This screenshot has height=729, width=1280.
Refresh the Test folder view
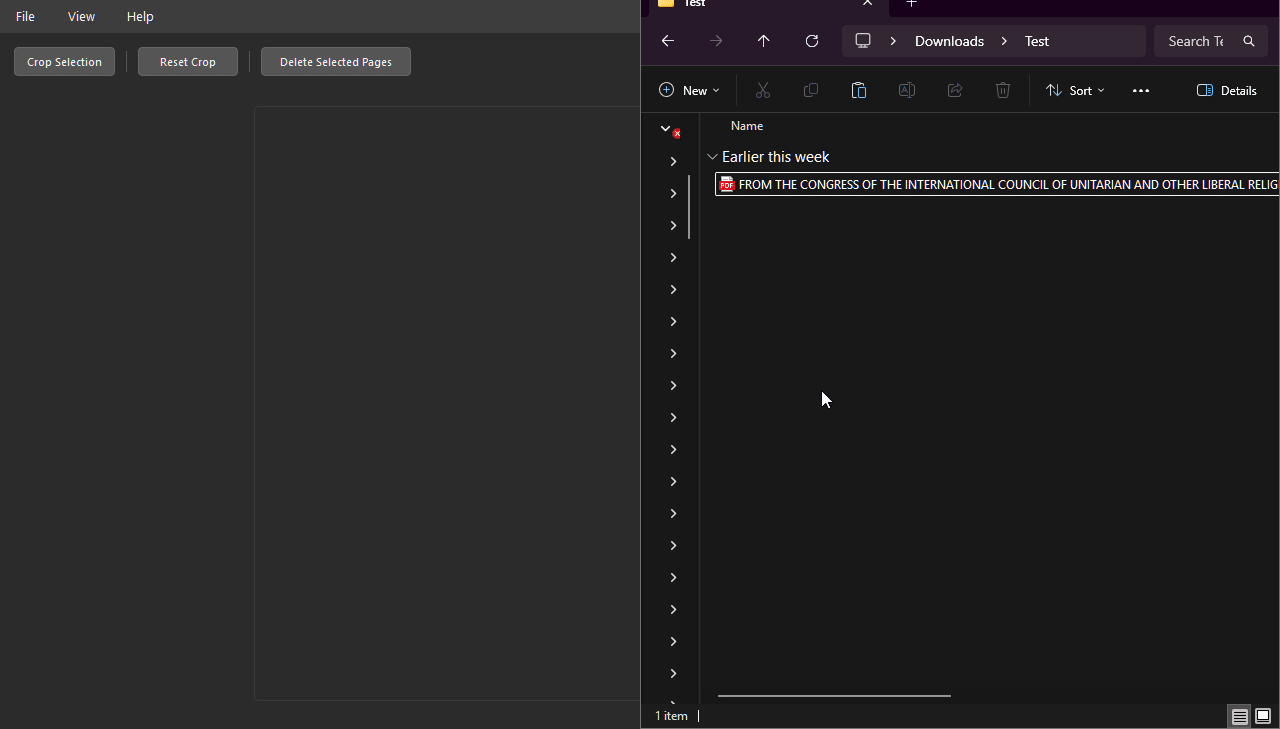pos(812,41)
